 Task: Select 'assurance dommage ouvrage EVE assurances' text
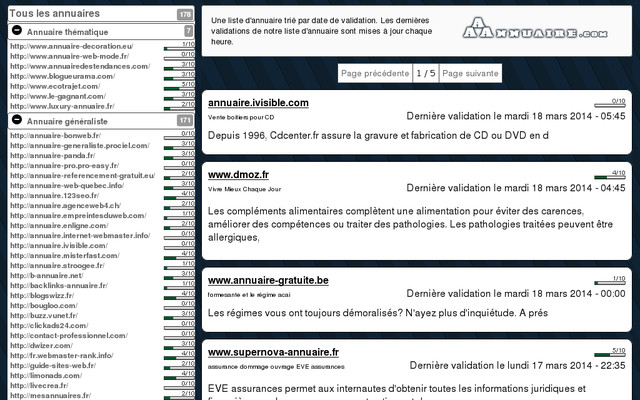[x=276, y=367]
